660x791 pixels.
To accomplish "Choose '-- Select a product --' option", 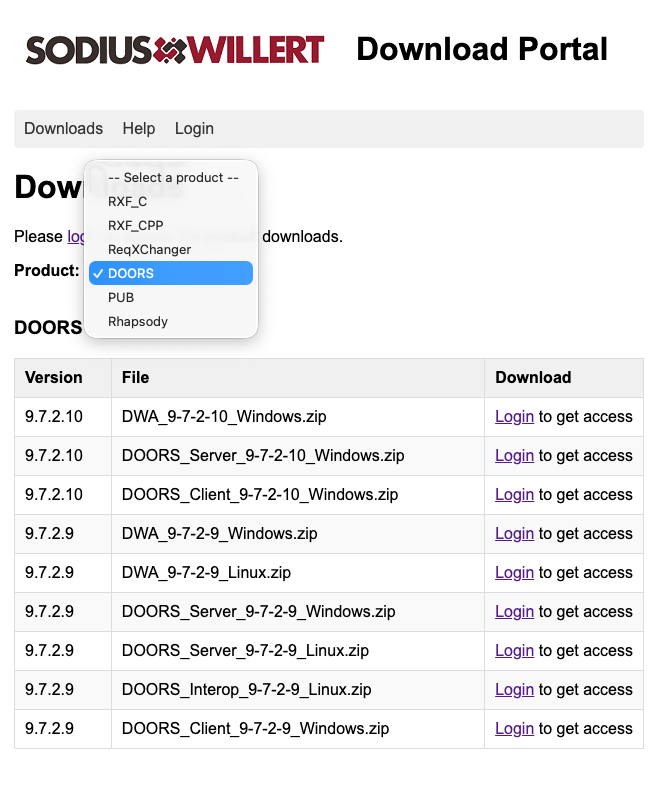I will tap(171, 178).
